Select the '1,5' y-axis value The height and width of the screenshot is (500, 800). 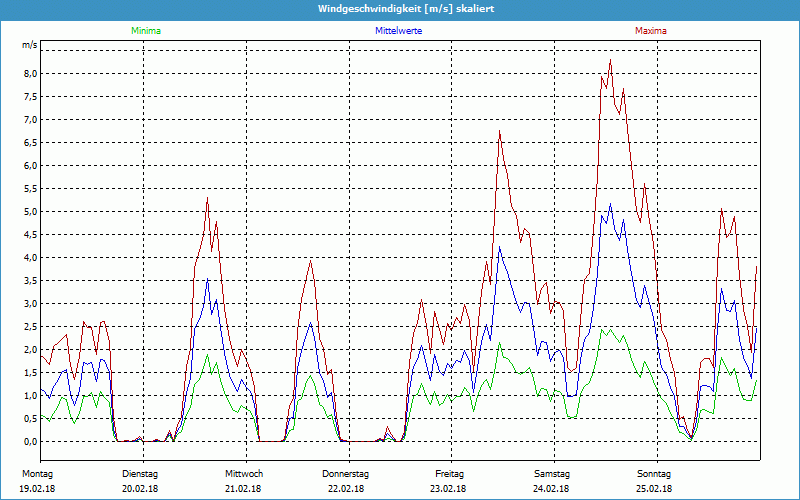tap(30, 372)
